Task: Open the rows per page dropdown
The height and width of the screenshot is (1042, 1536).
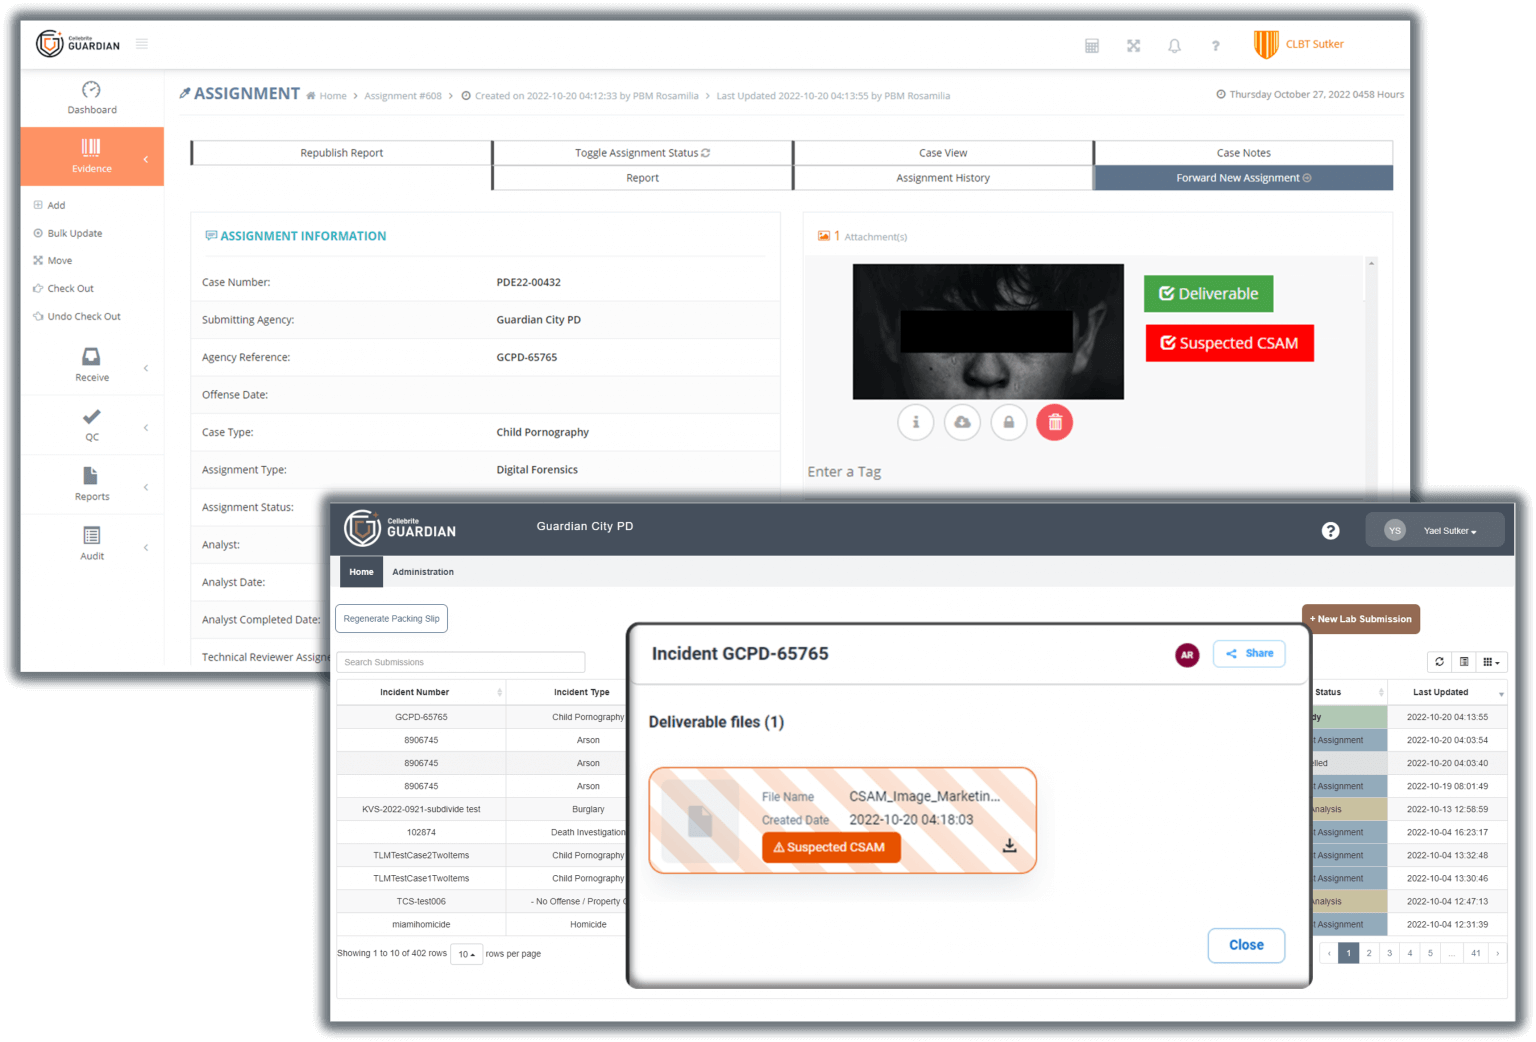Action: (x=466, y=954)
